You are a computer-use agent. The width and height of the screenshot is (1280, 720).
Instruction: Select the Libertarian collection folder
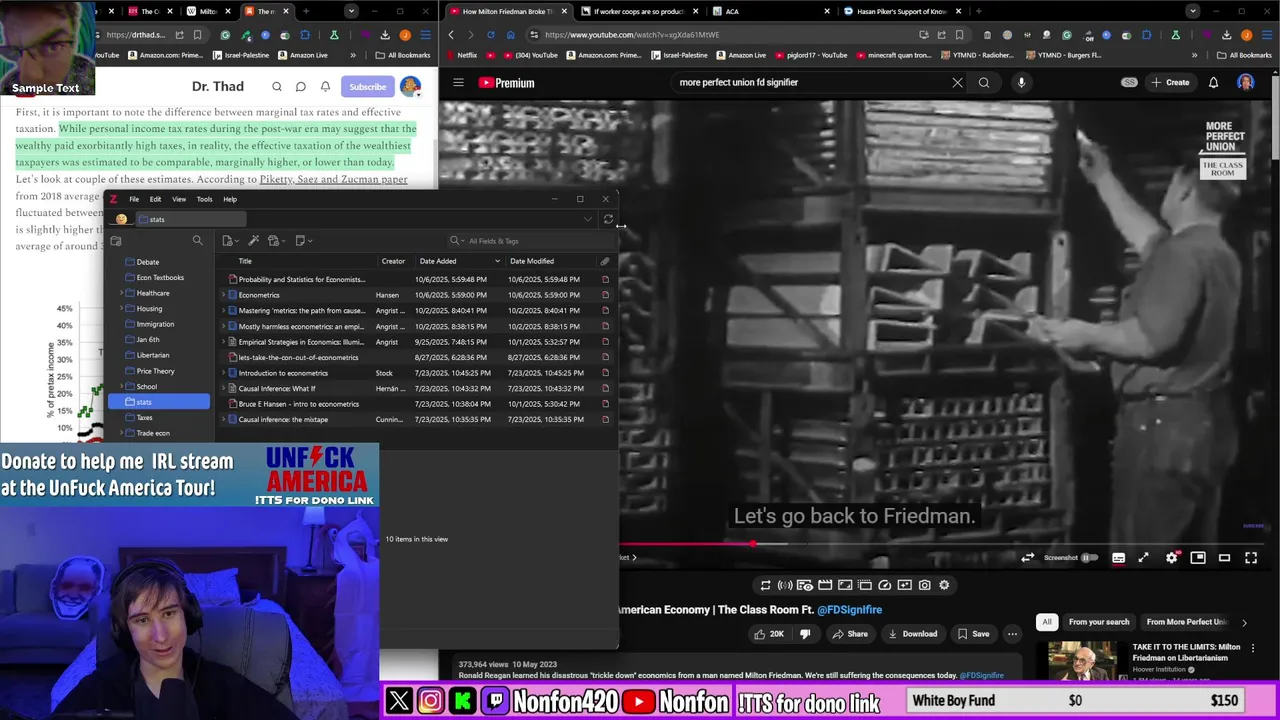[x=153, y=355]
